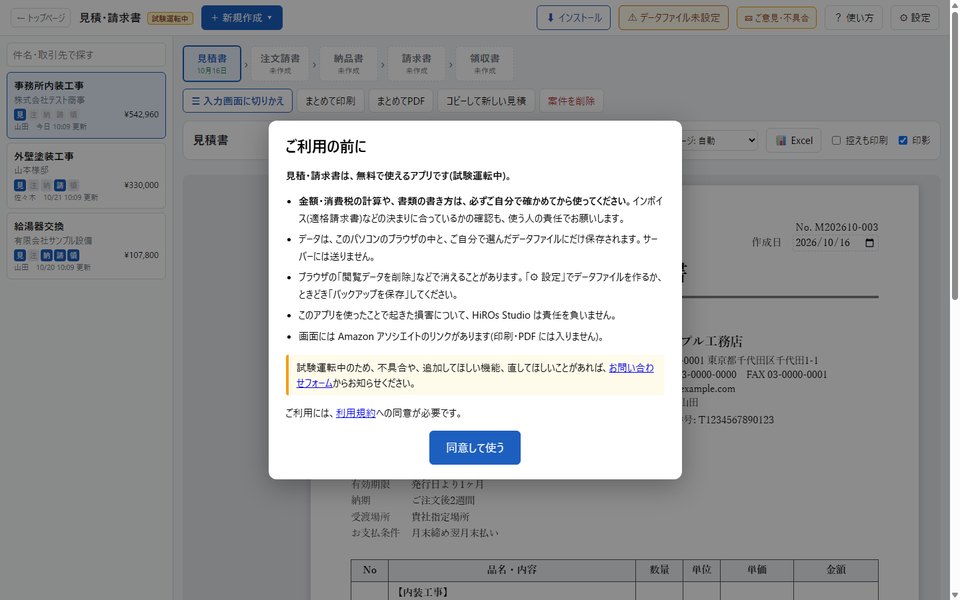Click the まとめてPDF button
Screen dimensions: 960x600
(x=400, y=101)
